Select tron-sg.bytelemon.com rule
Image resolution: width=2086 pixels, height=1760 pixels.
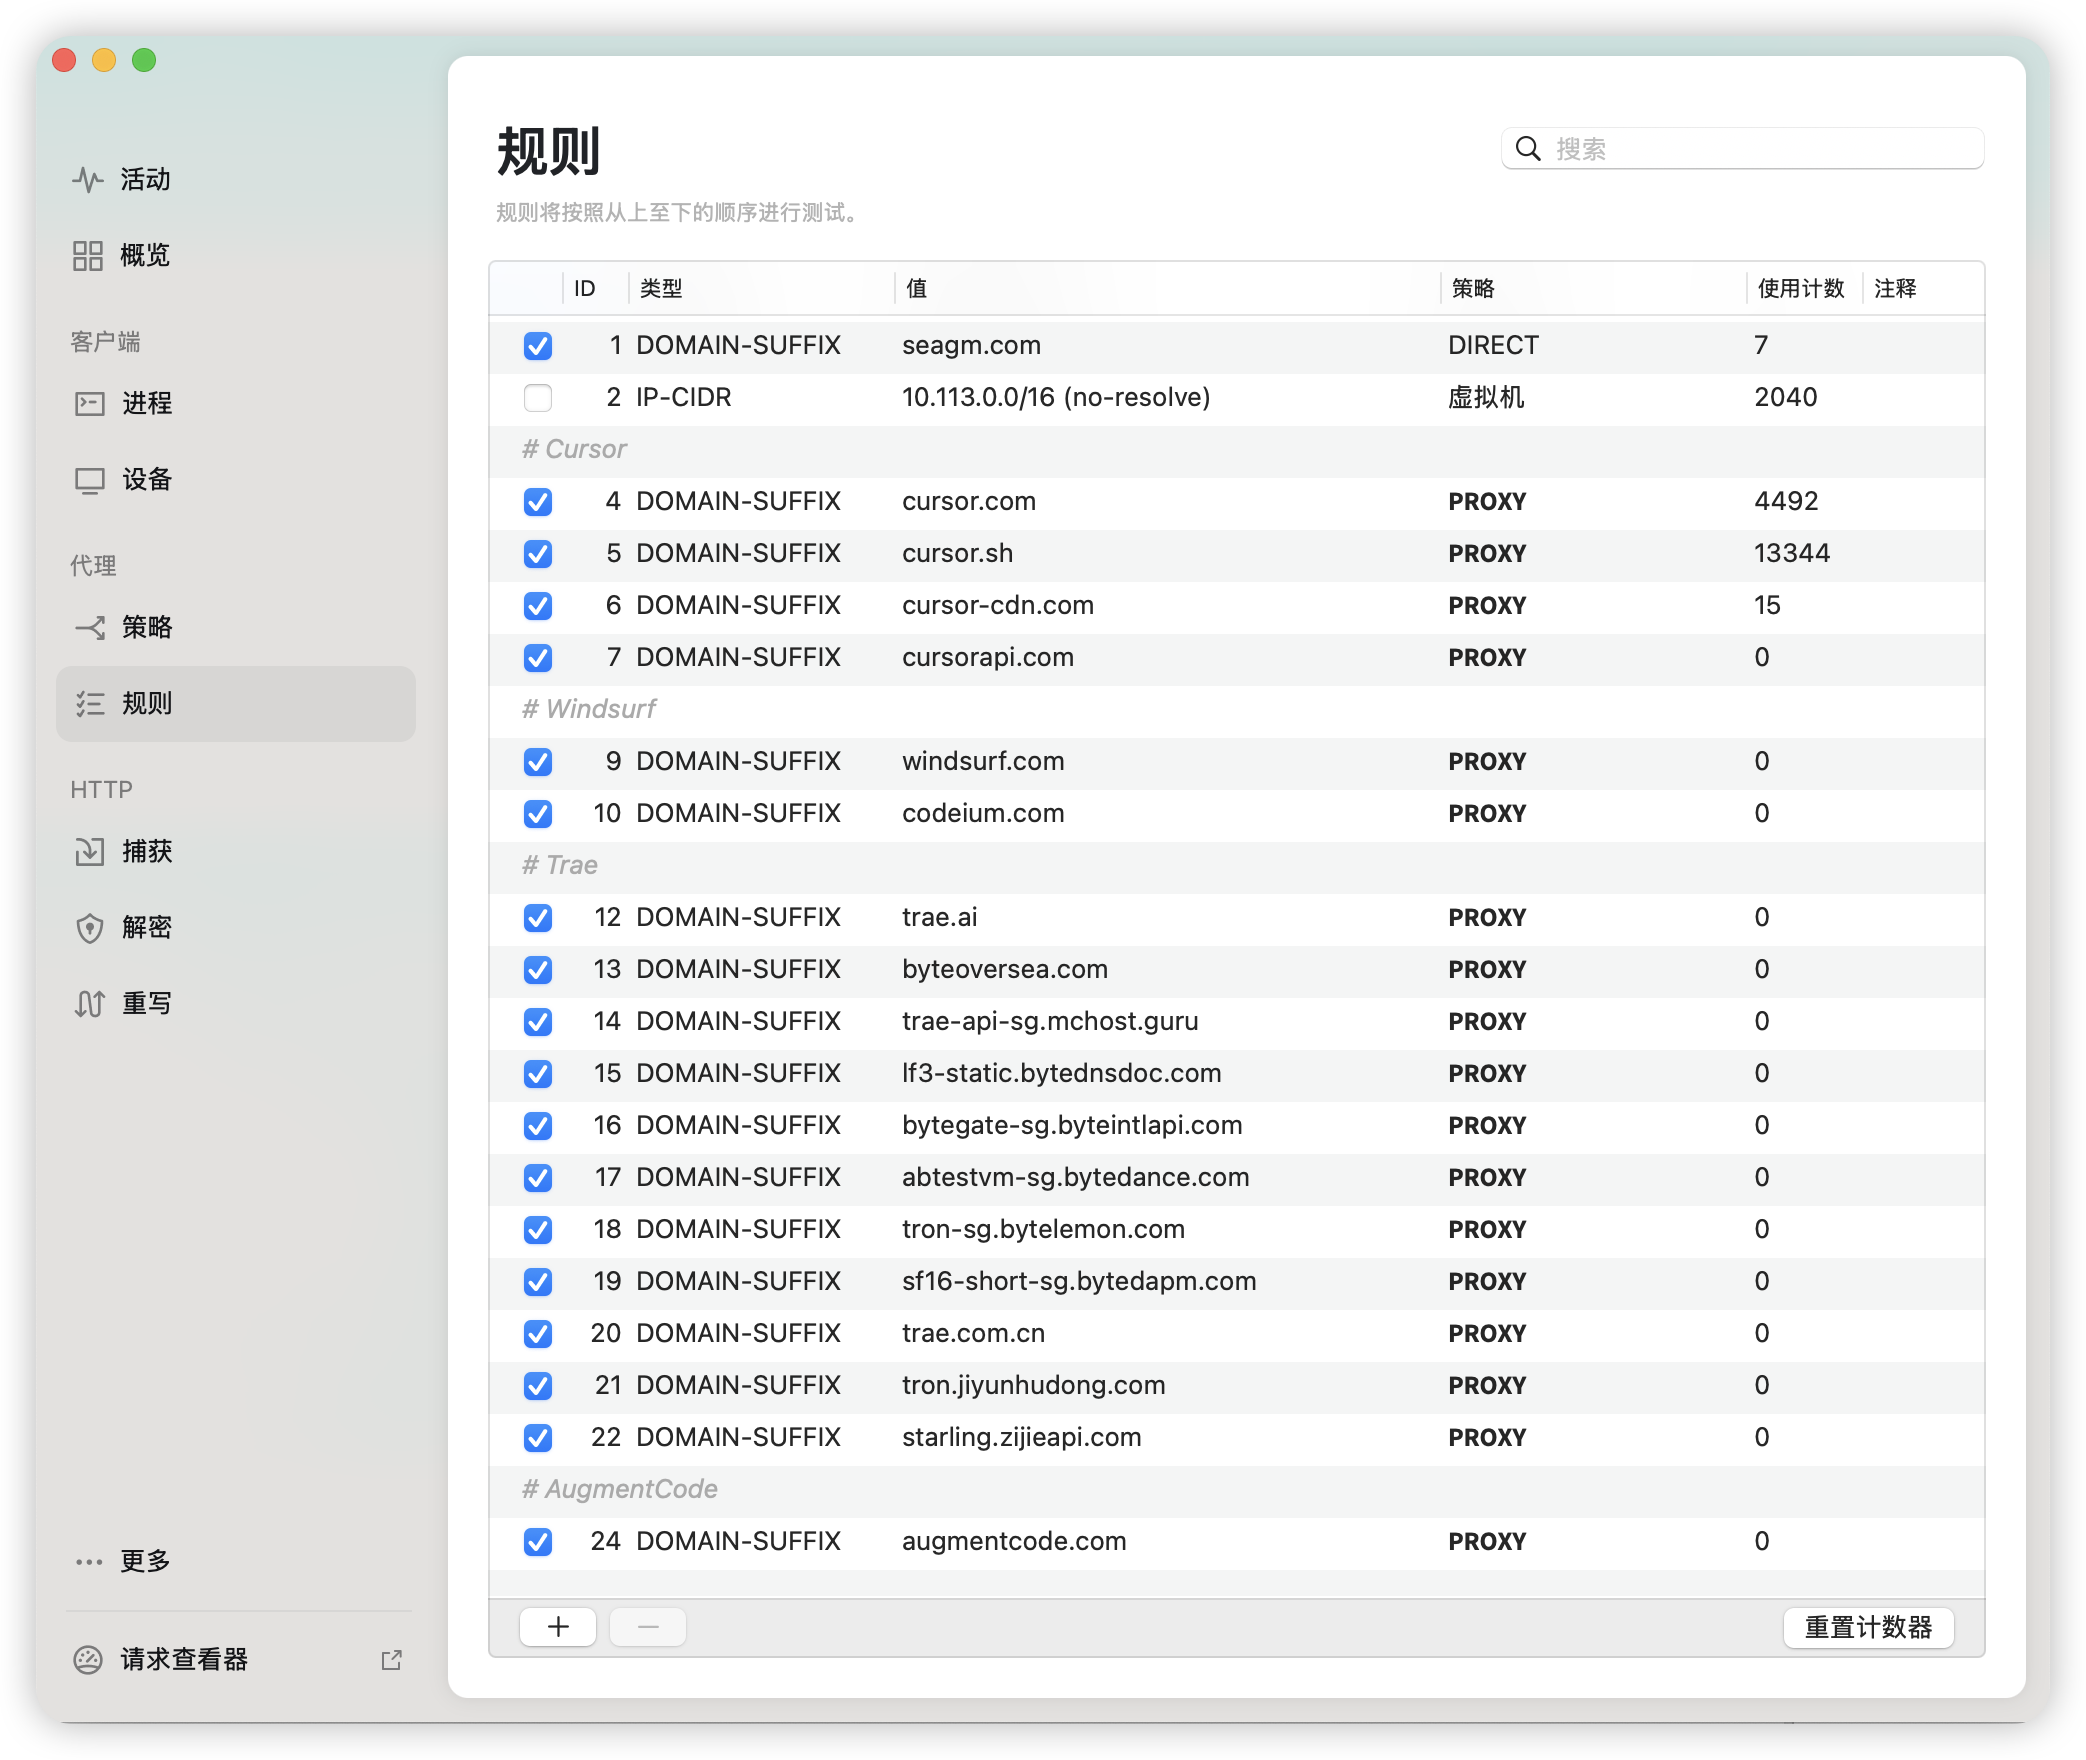click(x=1236, y=1230)
